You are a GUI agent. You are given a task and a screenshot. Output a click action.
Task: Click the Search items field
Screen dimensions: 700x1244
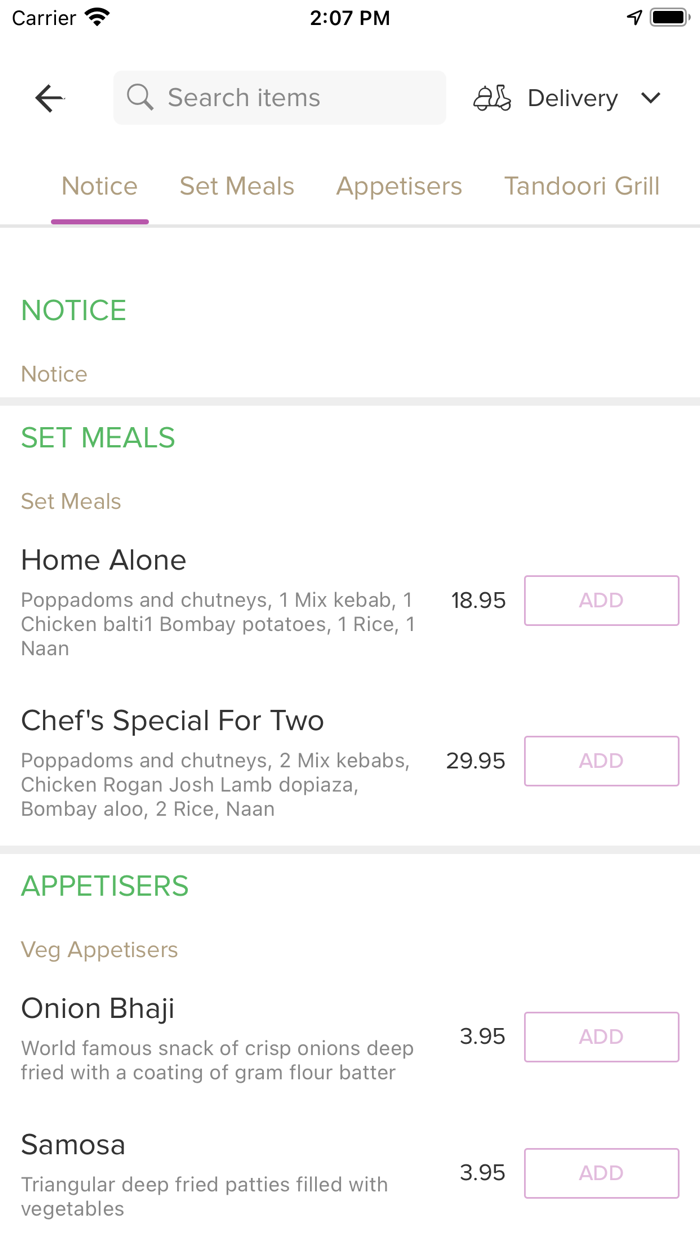coord(290,98)
